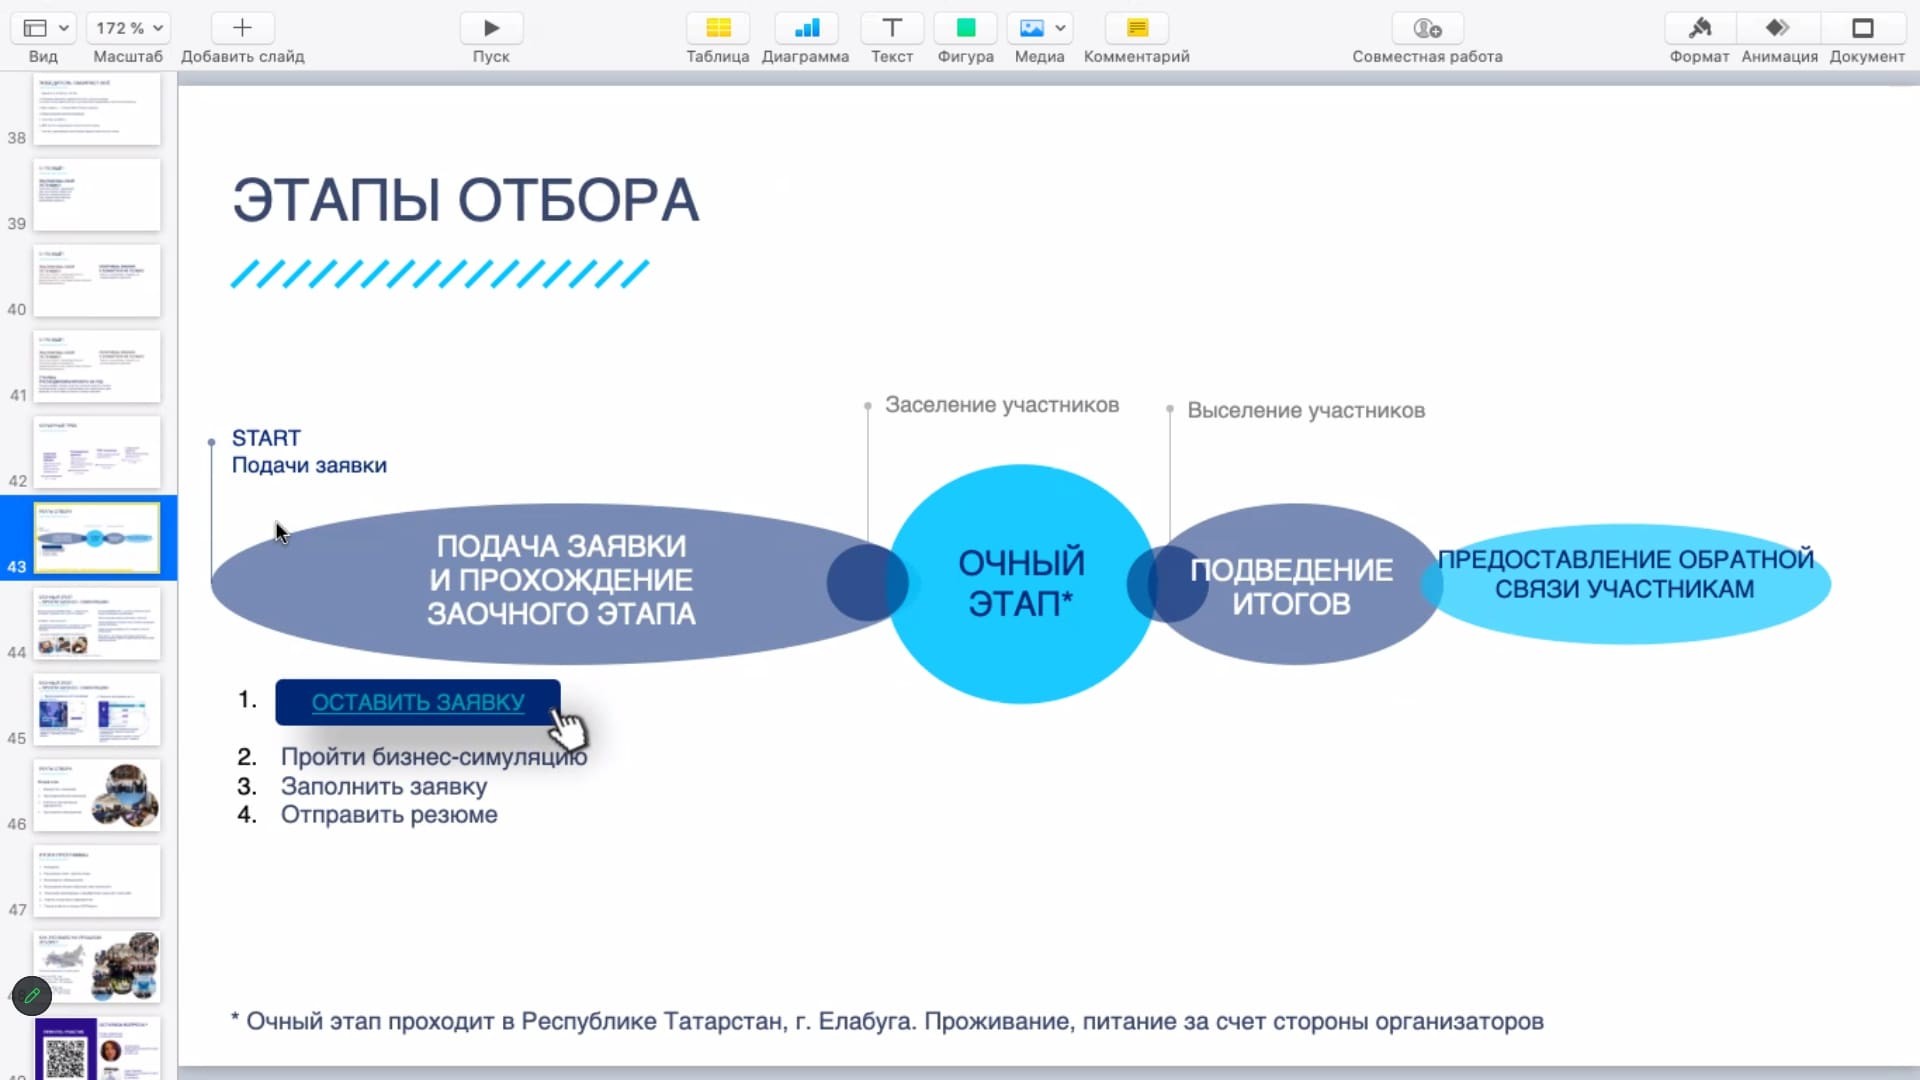Add a text box with Текст

coord(891,28)
